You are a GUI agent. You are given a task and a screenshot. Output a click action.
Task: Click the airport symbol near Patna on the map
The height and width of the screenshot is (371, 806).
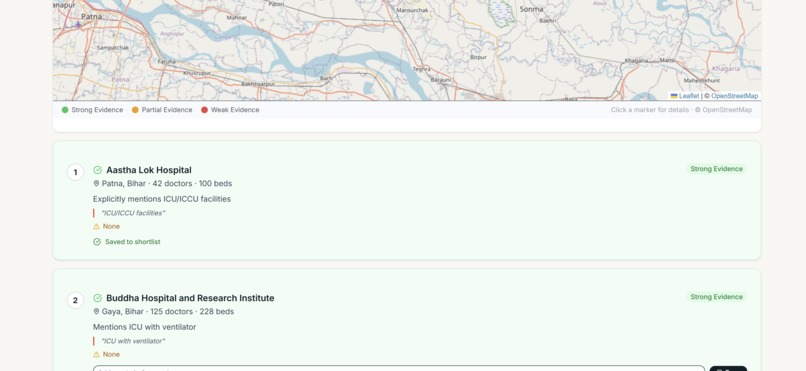[x=78, y=24]
